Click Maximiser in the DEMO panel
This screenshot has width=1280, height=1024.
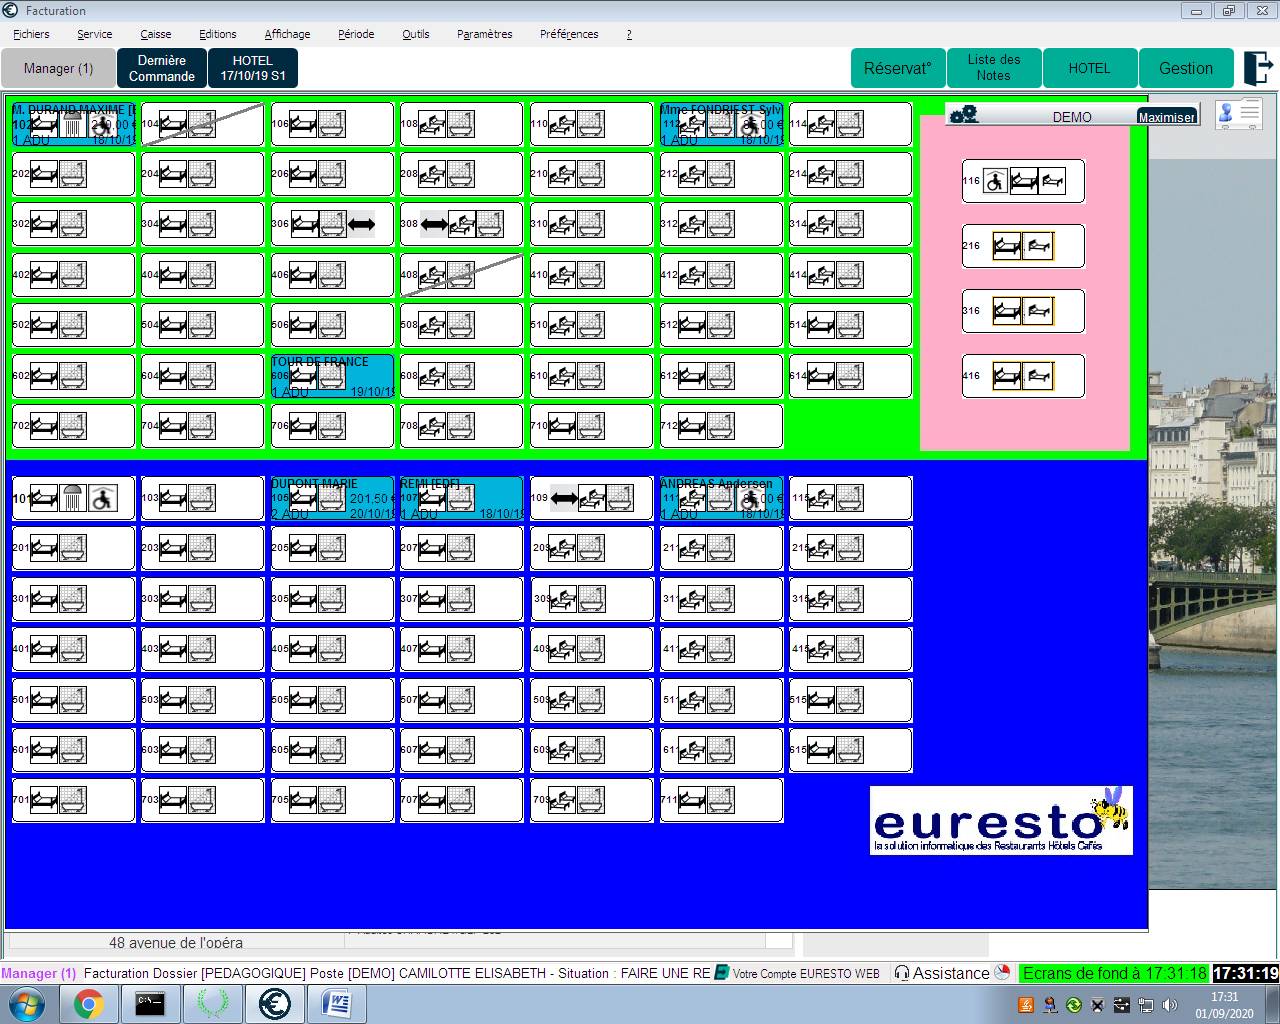[1166, 117]
